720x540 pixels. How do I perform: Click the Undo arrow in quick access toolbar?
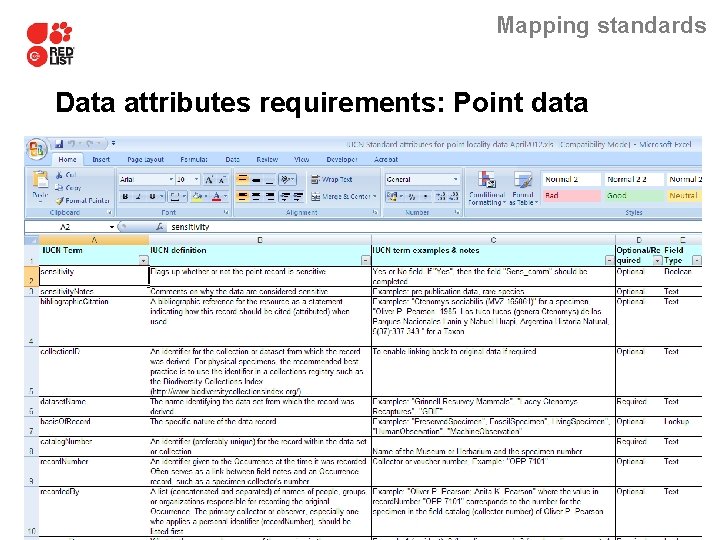click(x=72, y=144)
